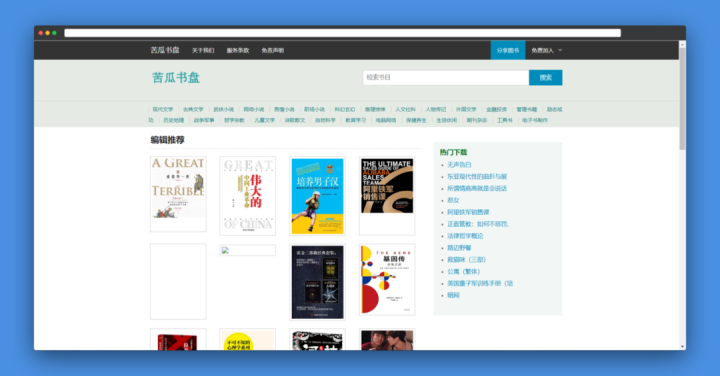
Task: Select the 教育学习 category
Action: [355, 120]
